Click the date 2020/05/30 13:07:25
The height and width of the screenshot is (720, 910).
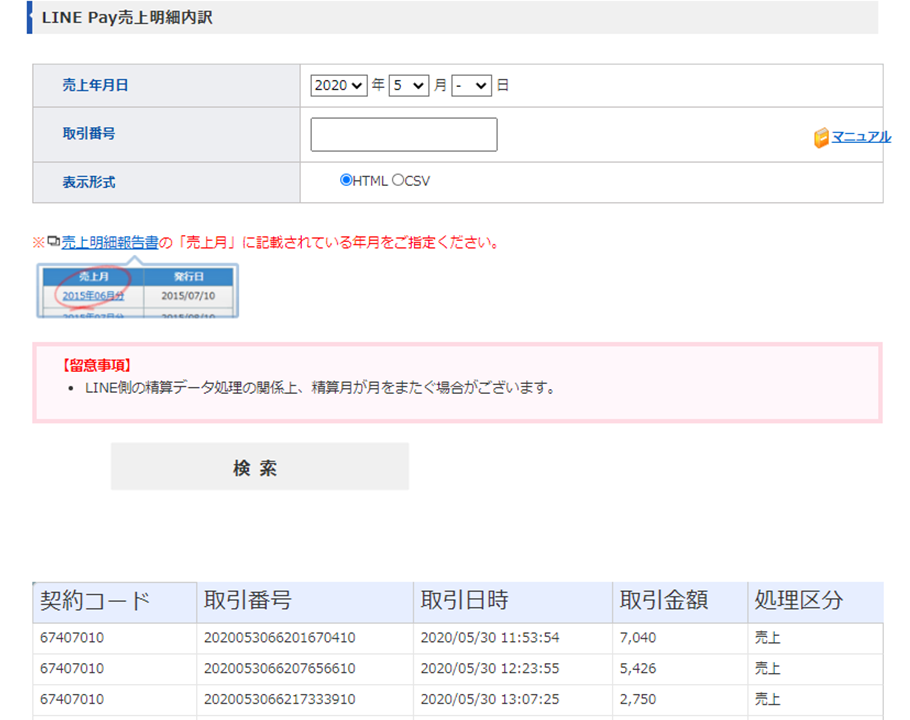pos(490,699)
